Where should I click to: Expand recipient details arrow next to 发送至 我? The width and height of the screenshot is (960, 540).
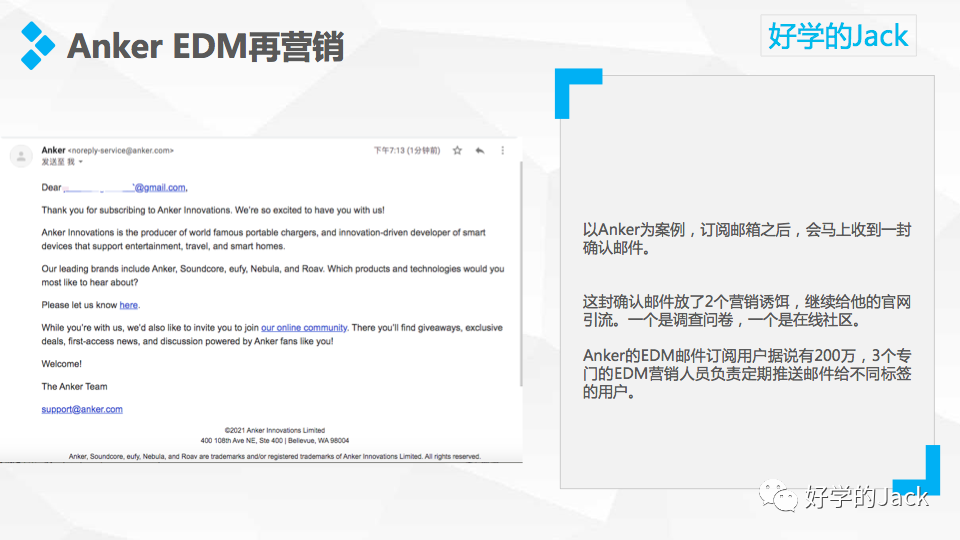pyautogui.click(x=80, y=162)
